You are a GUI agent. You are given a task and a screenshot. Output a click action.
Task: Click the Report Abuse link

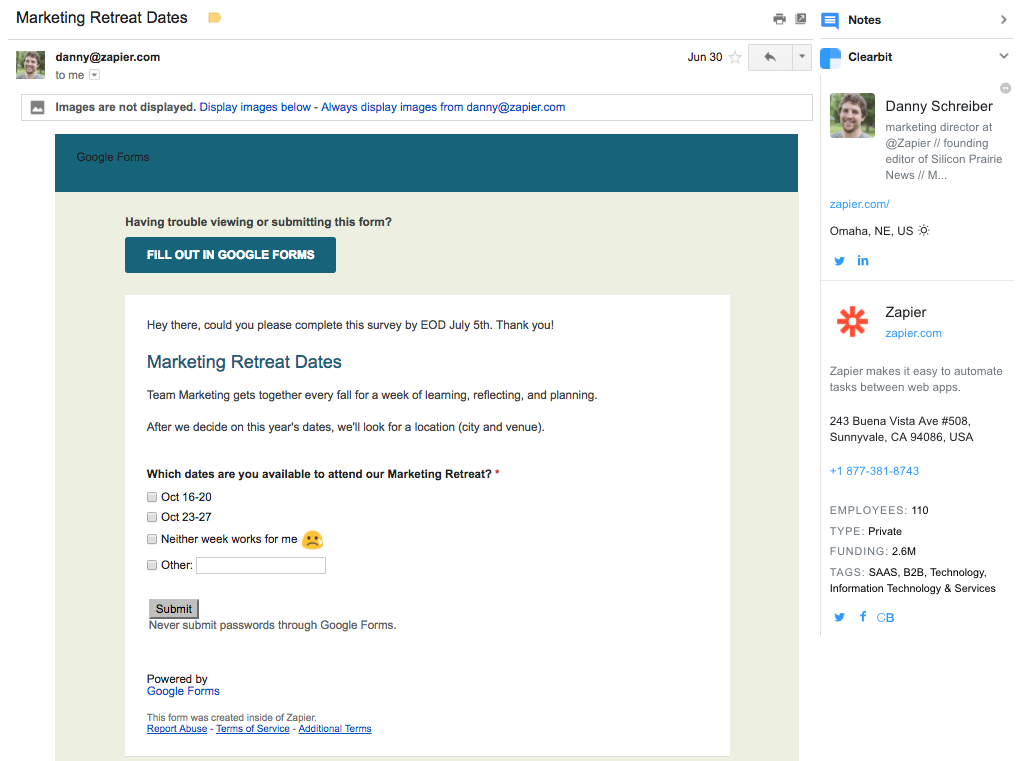pyautogui.click(x=177, y=729)
